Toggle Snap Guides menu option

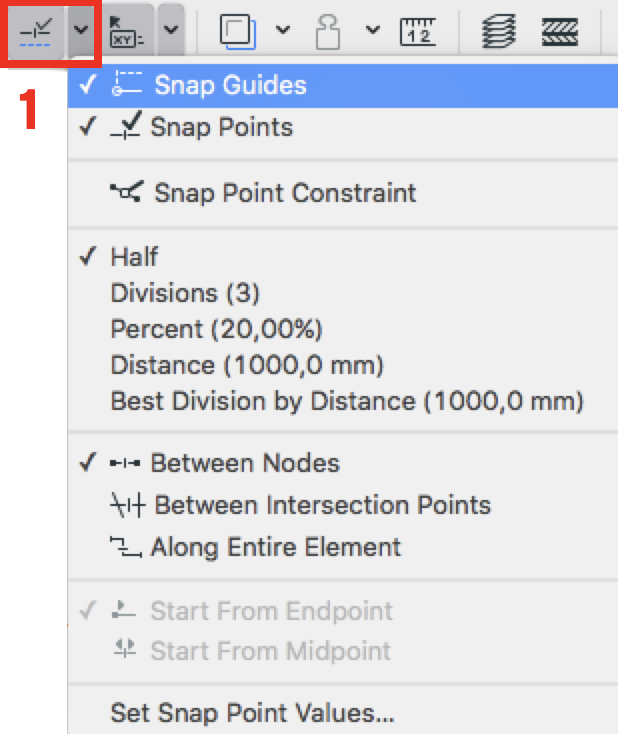[x=229, y=85]
